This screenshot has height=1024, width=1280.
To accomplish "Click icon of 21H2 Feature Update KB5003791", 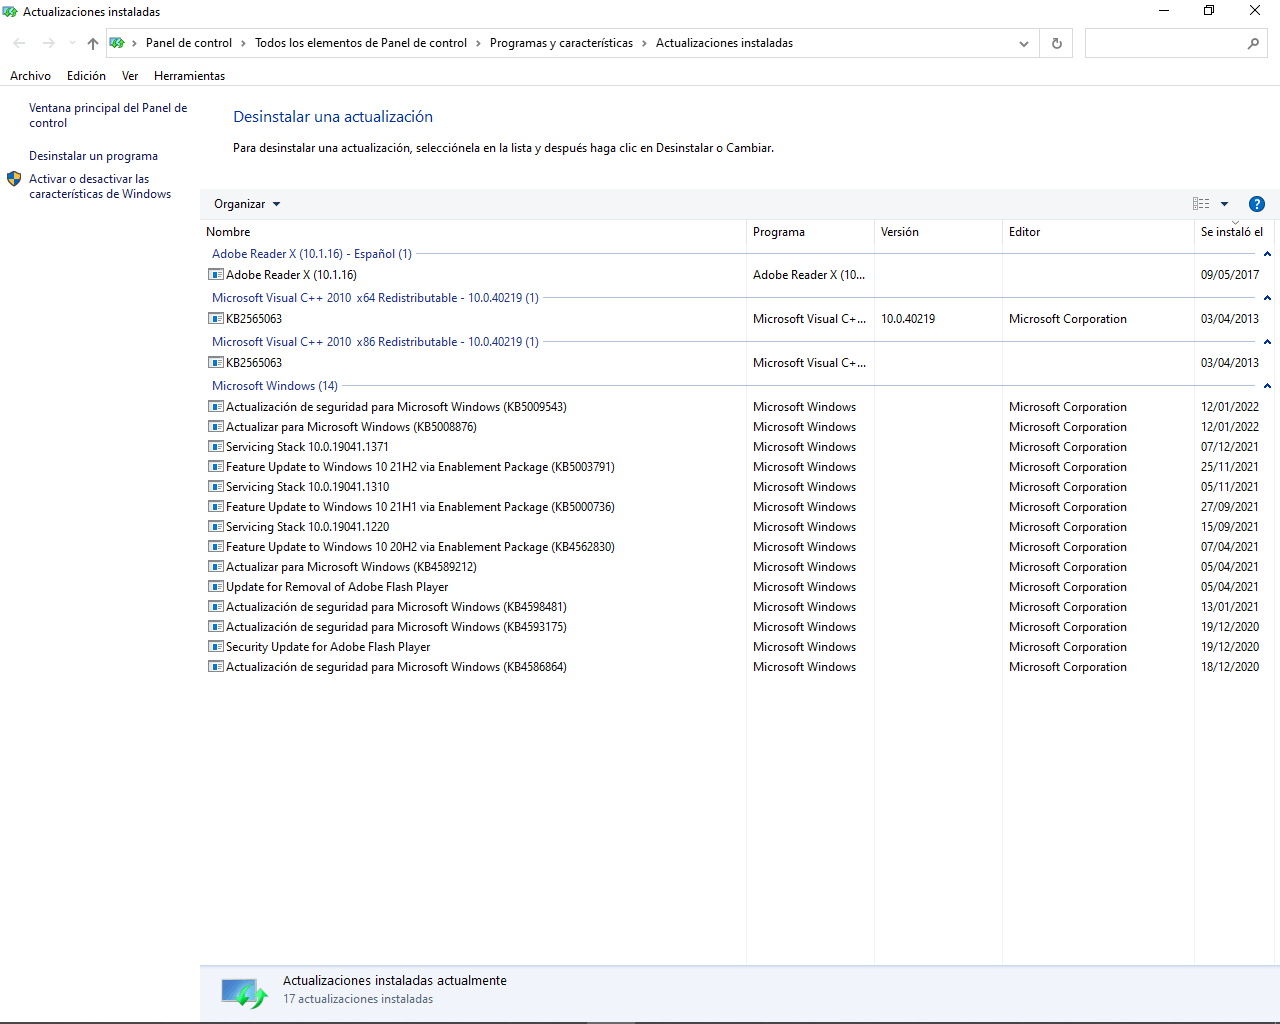I will tap(215, 467).
